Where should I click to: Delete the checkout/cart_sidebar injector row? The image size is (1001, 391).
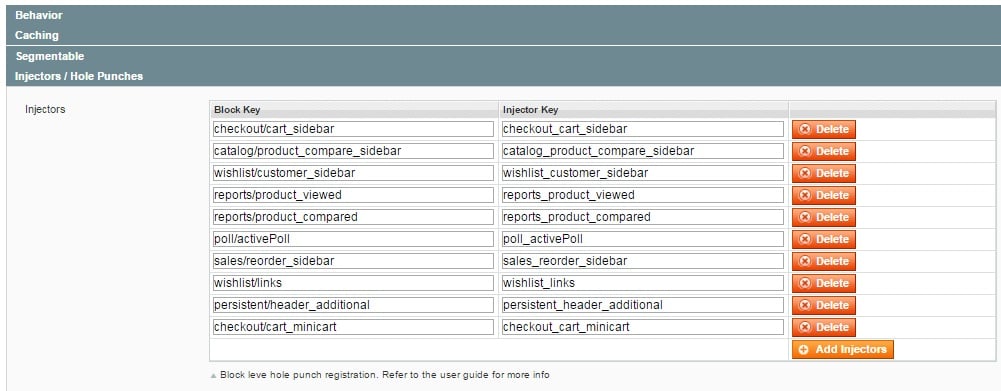pos(824,129)
